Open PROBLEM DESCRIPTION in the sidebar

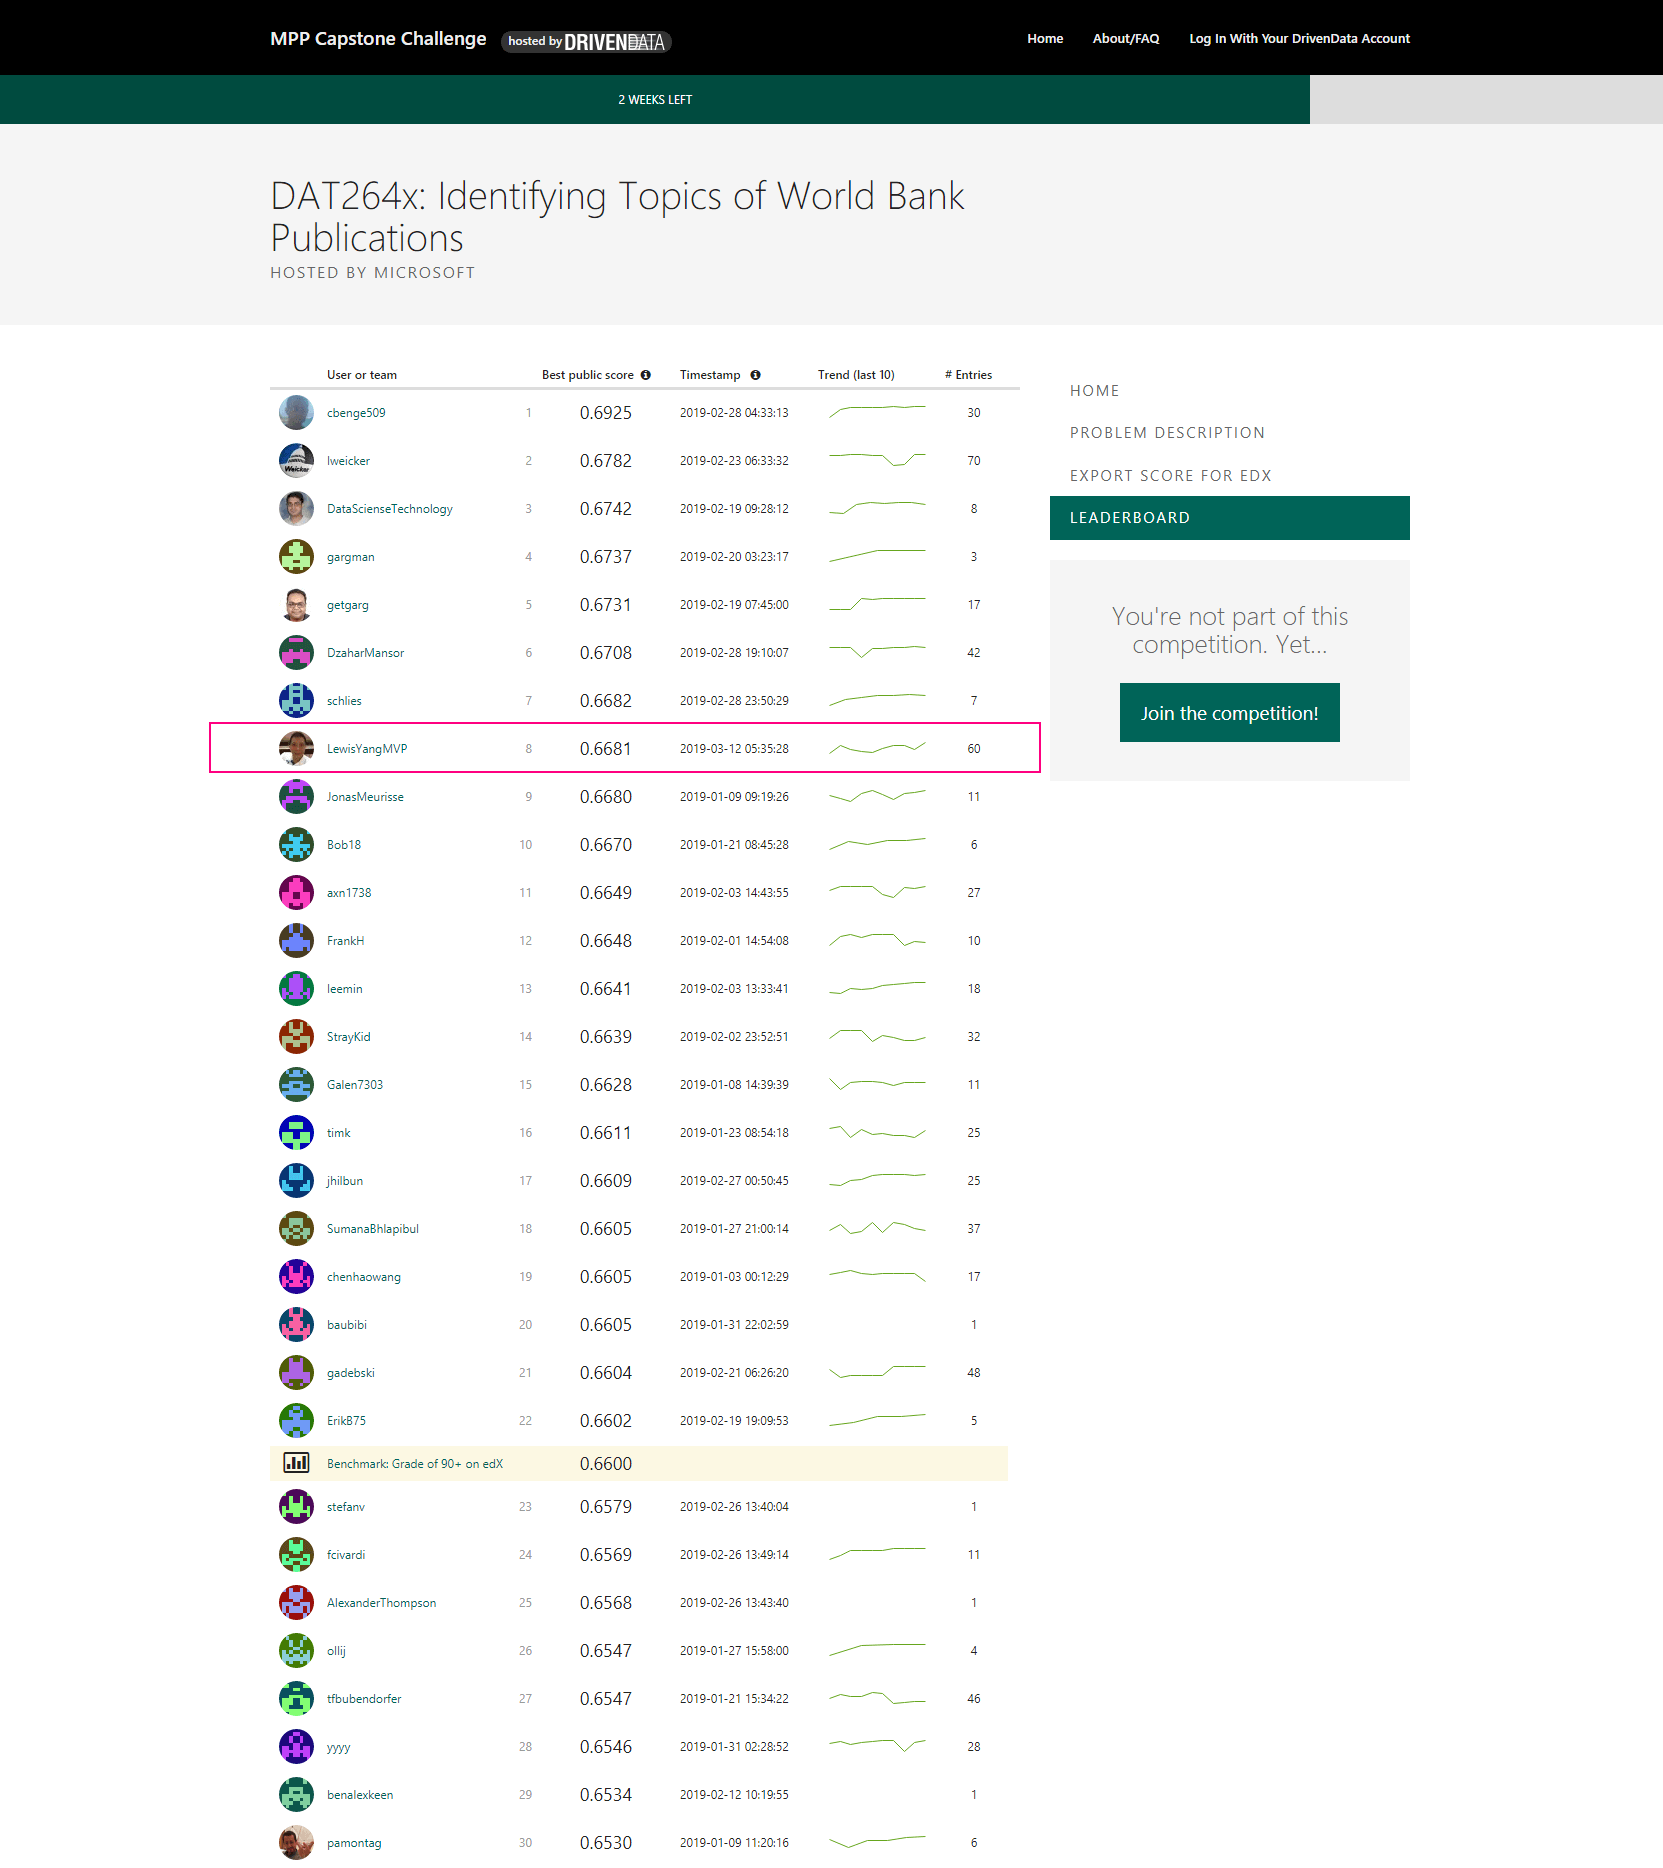pyautogui.click(x=1167, y=433)
